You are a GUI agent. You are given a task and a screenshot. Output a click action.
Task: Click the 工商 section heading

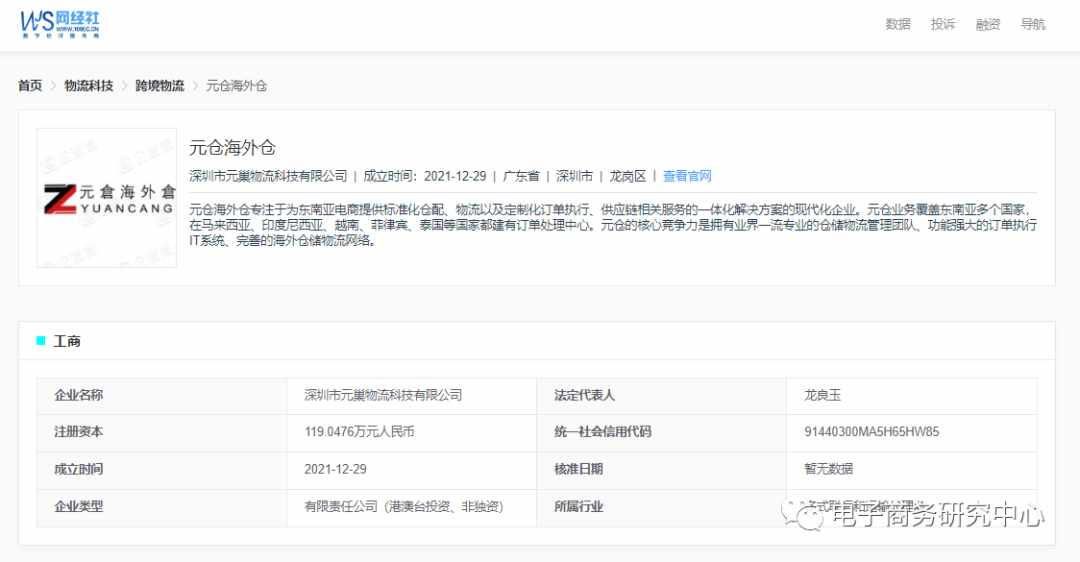point(68,341)
